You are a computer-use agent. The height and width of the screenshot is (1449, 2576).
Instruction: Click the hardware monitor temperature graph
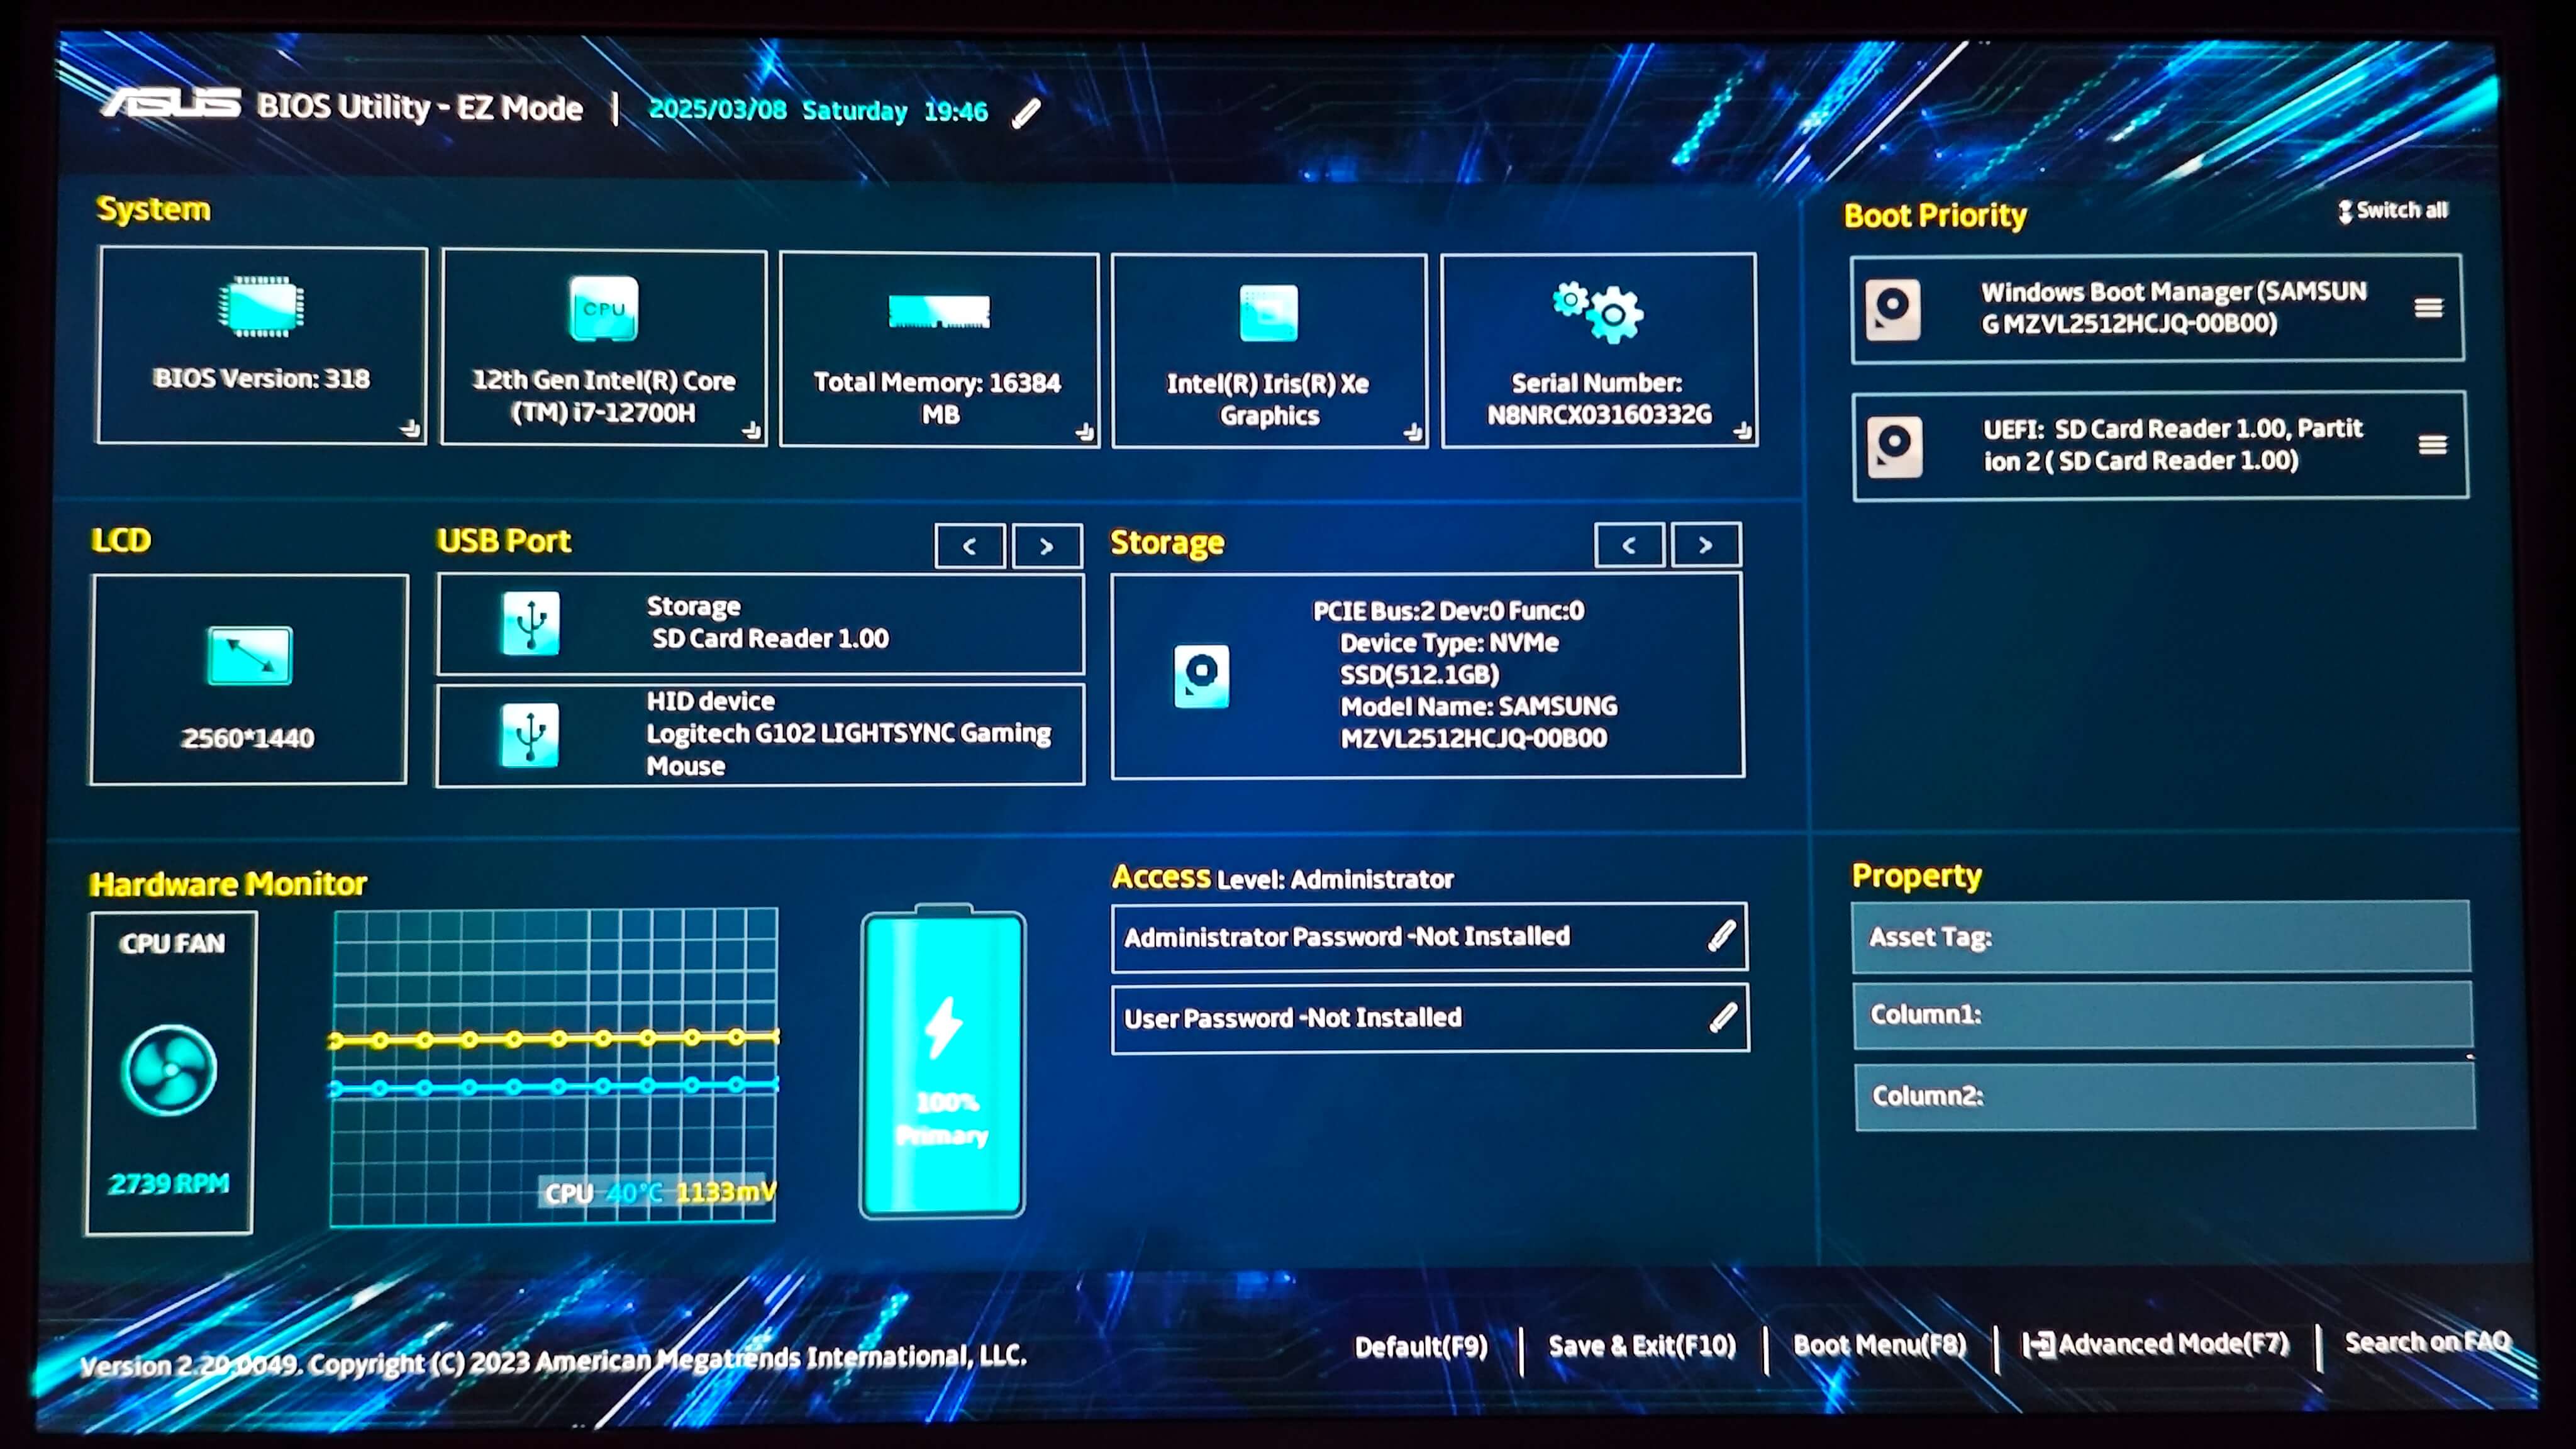coord(554,1067)
